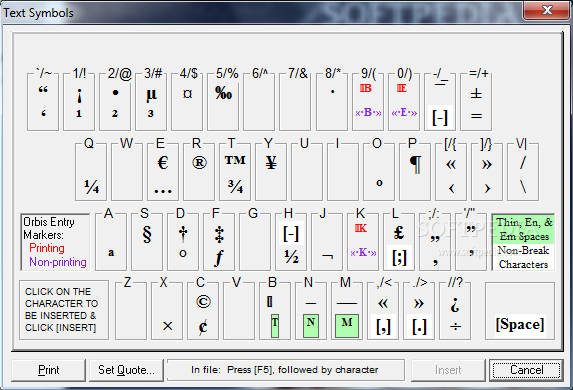The image size is (573, 390).
Task: Open the Set Quote... dialog
Action: click(126, 370)
